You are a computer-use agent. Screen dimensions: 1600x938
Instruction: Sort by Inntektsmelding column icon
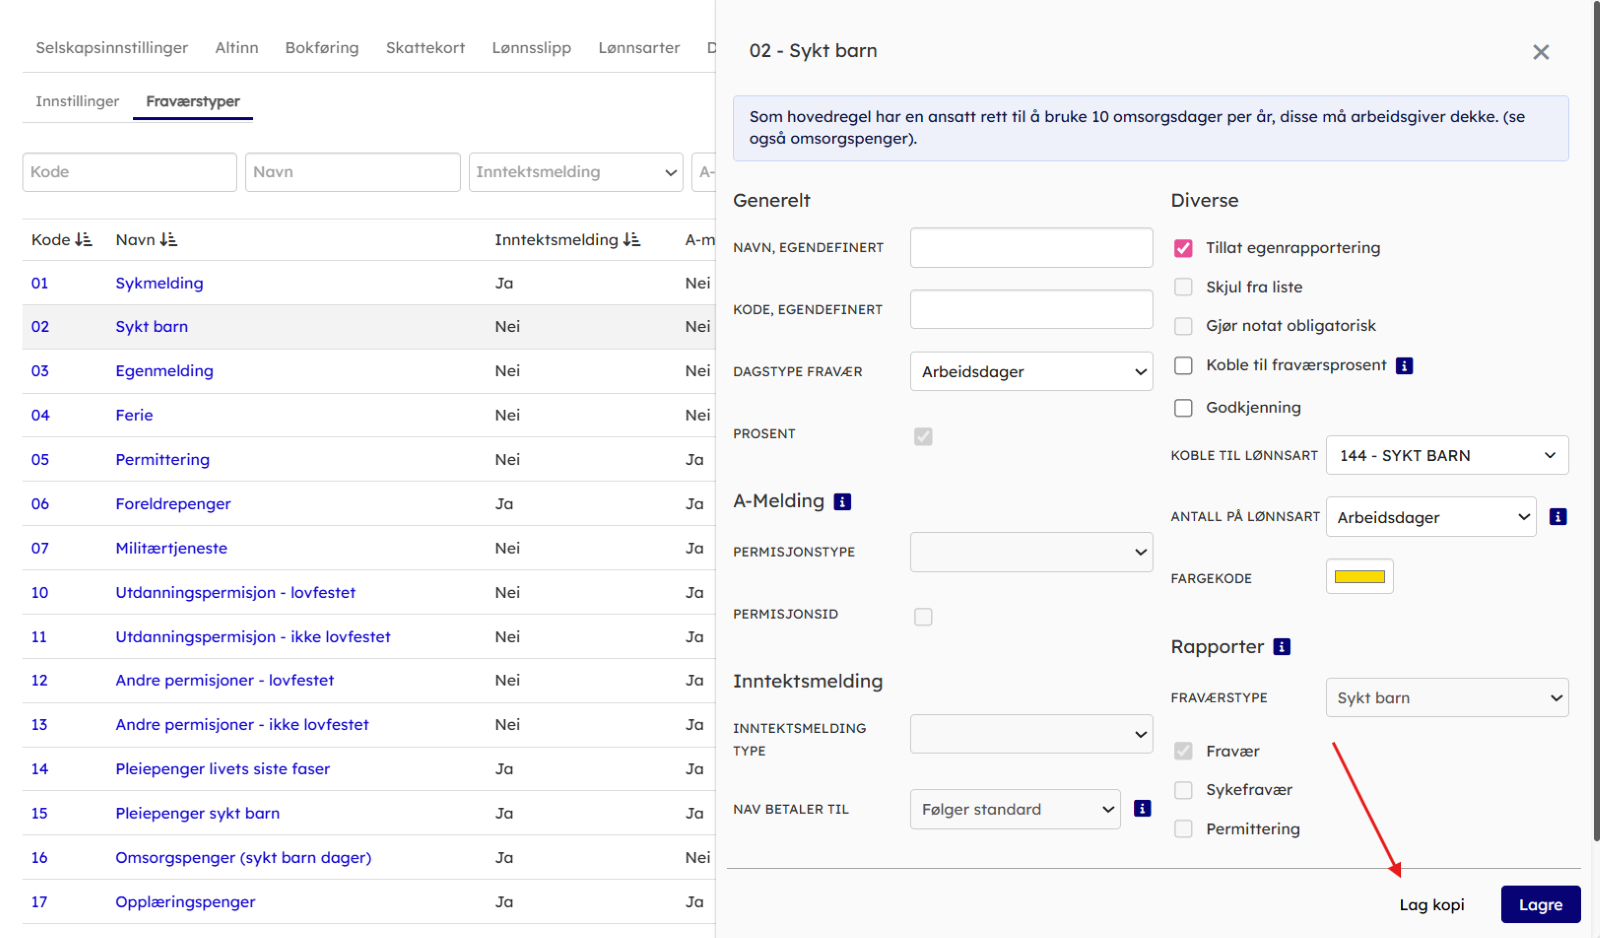click(x=631, y=240)
